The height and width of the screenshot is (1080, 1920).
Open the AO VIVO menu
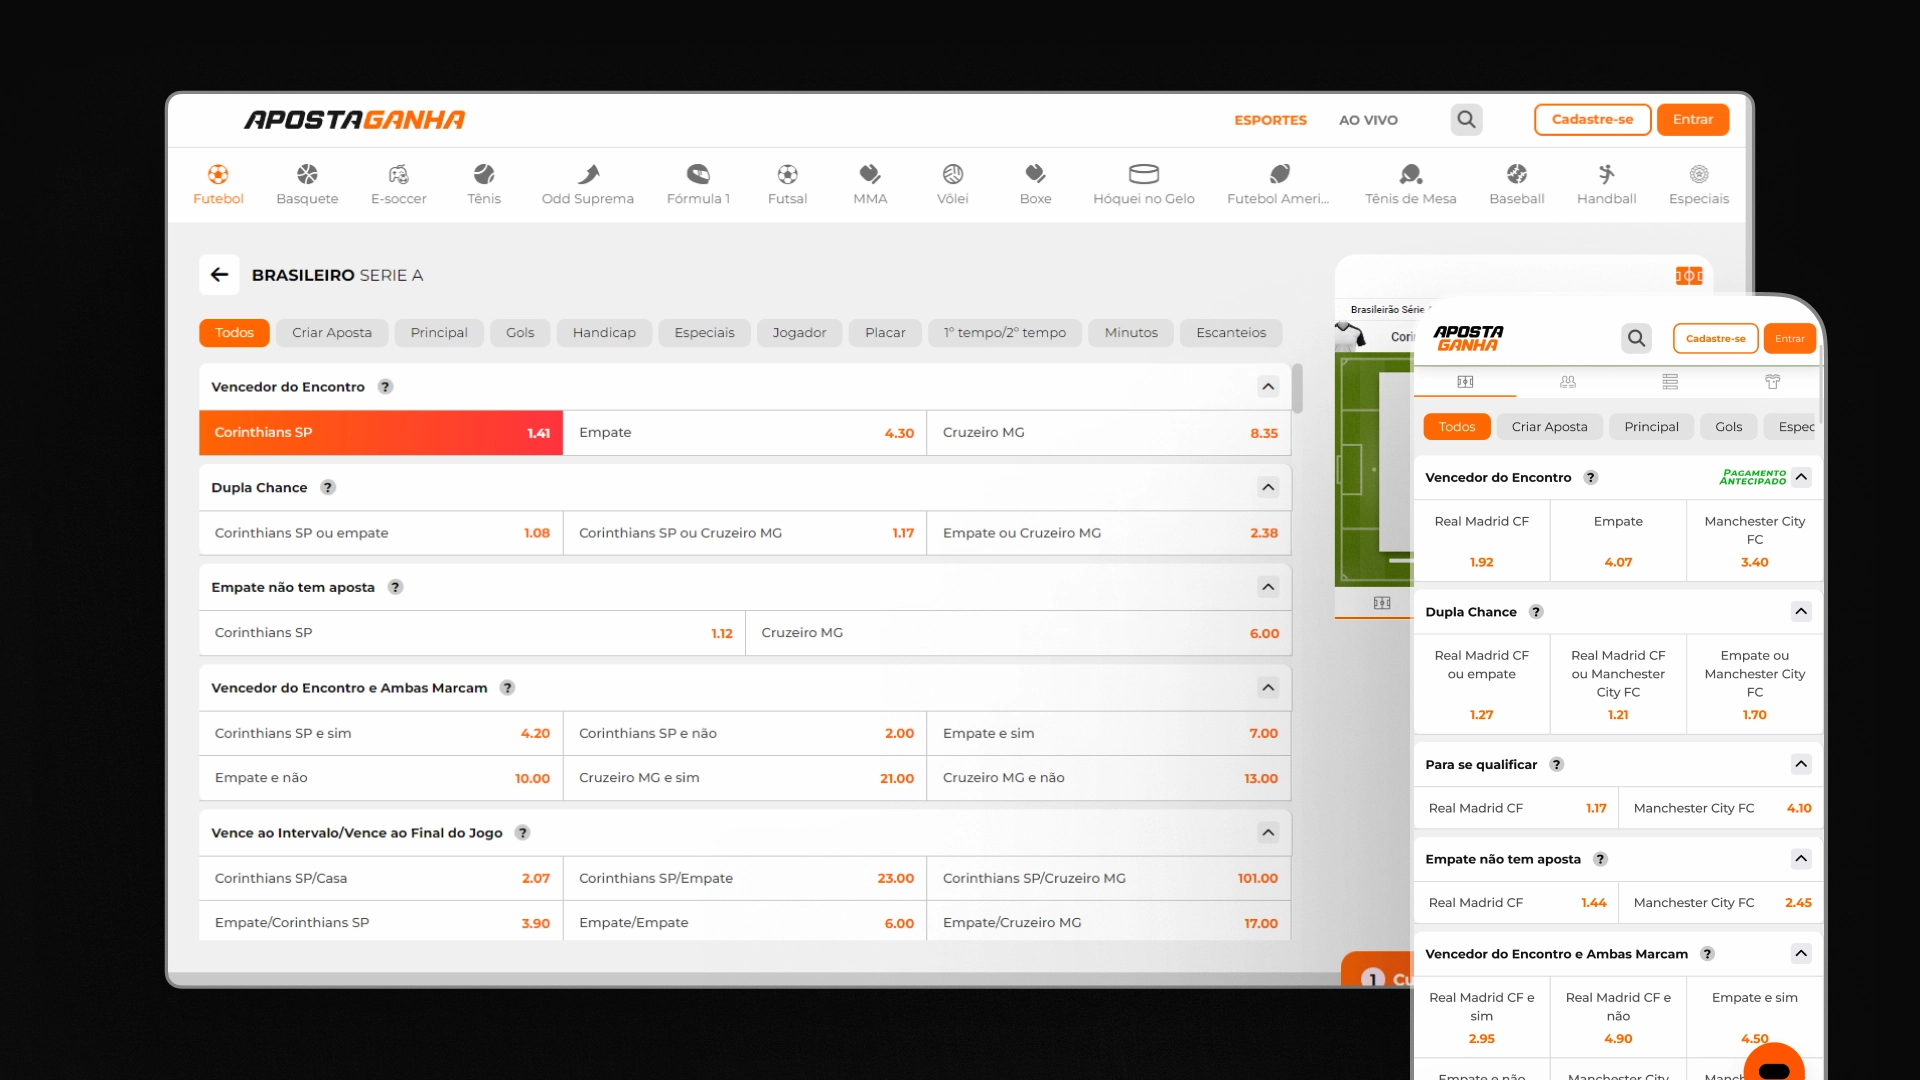(1368, 120)
